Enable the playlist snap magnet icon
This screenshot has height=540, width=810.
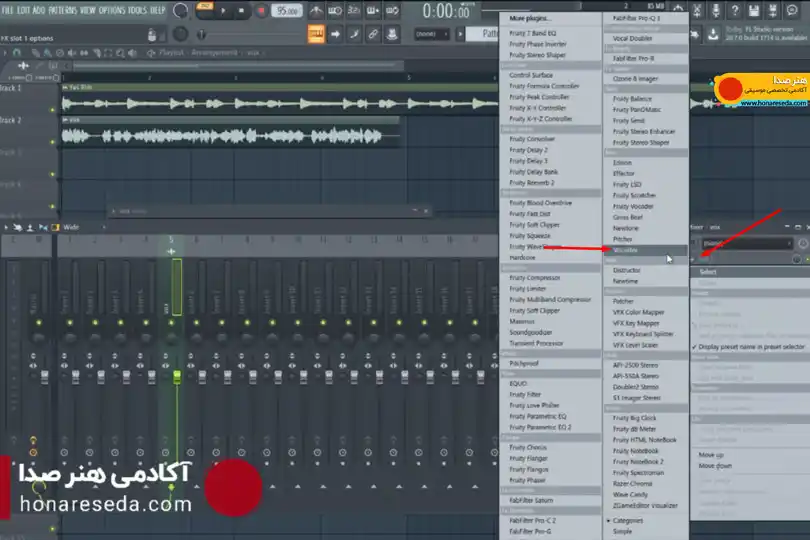17,53
